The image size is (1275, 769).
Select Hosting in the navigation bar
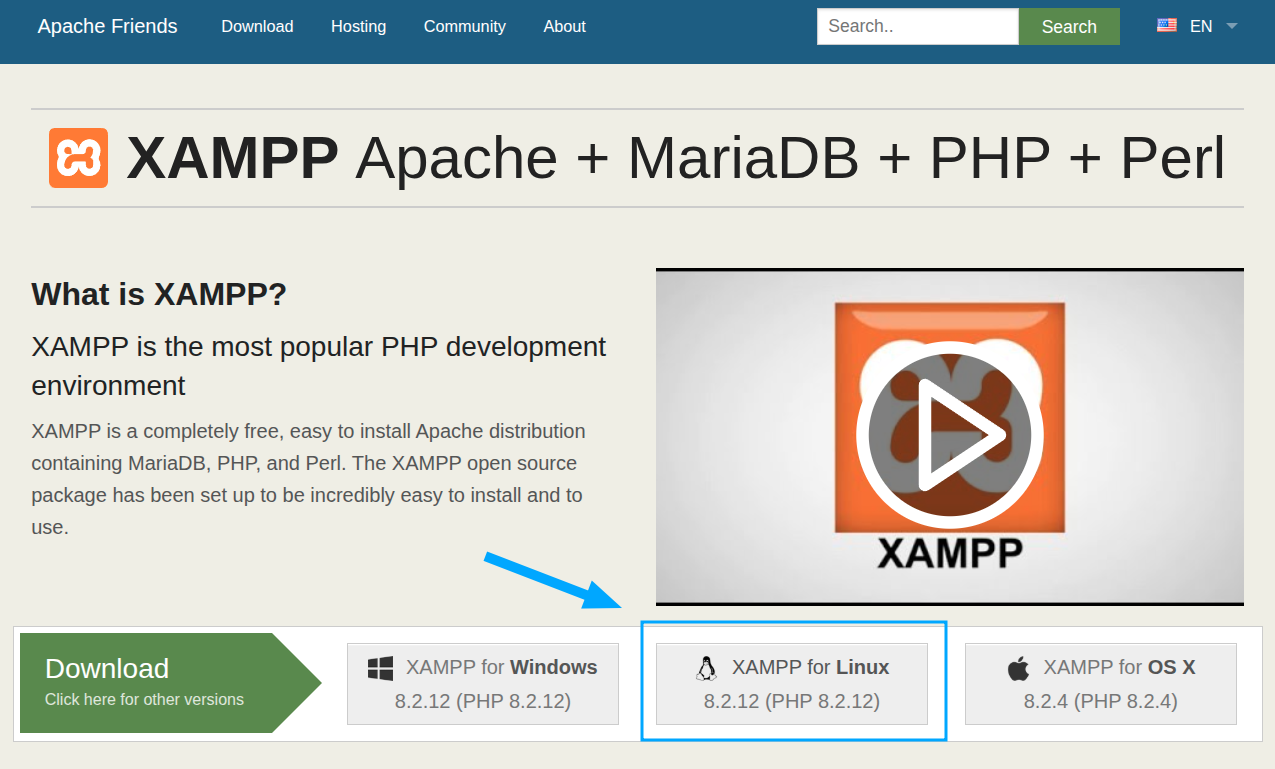pyautogui.click(x=358, y=26)
